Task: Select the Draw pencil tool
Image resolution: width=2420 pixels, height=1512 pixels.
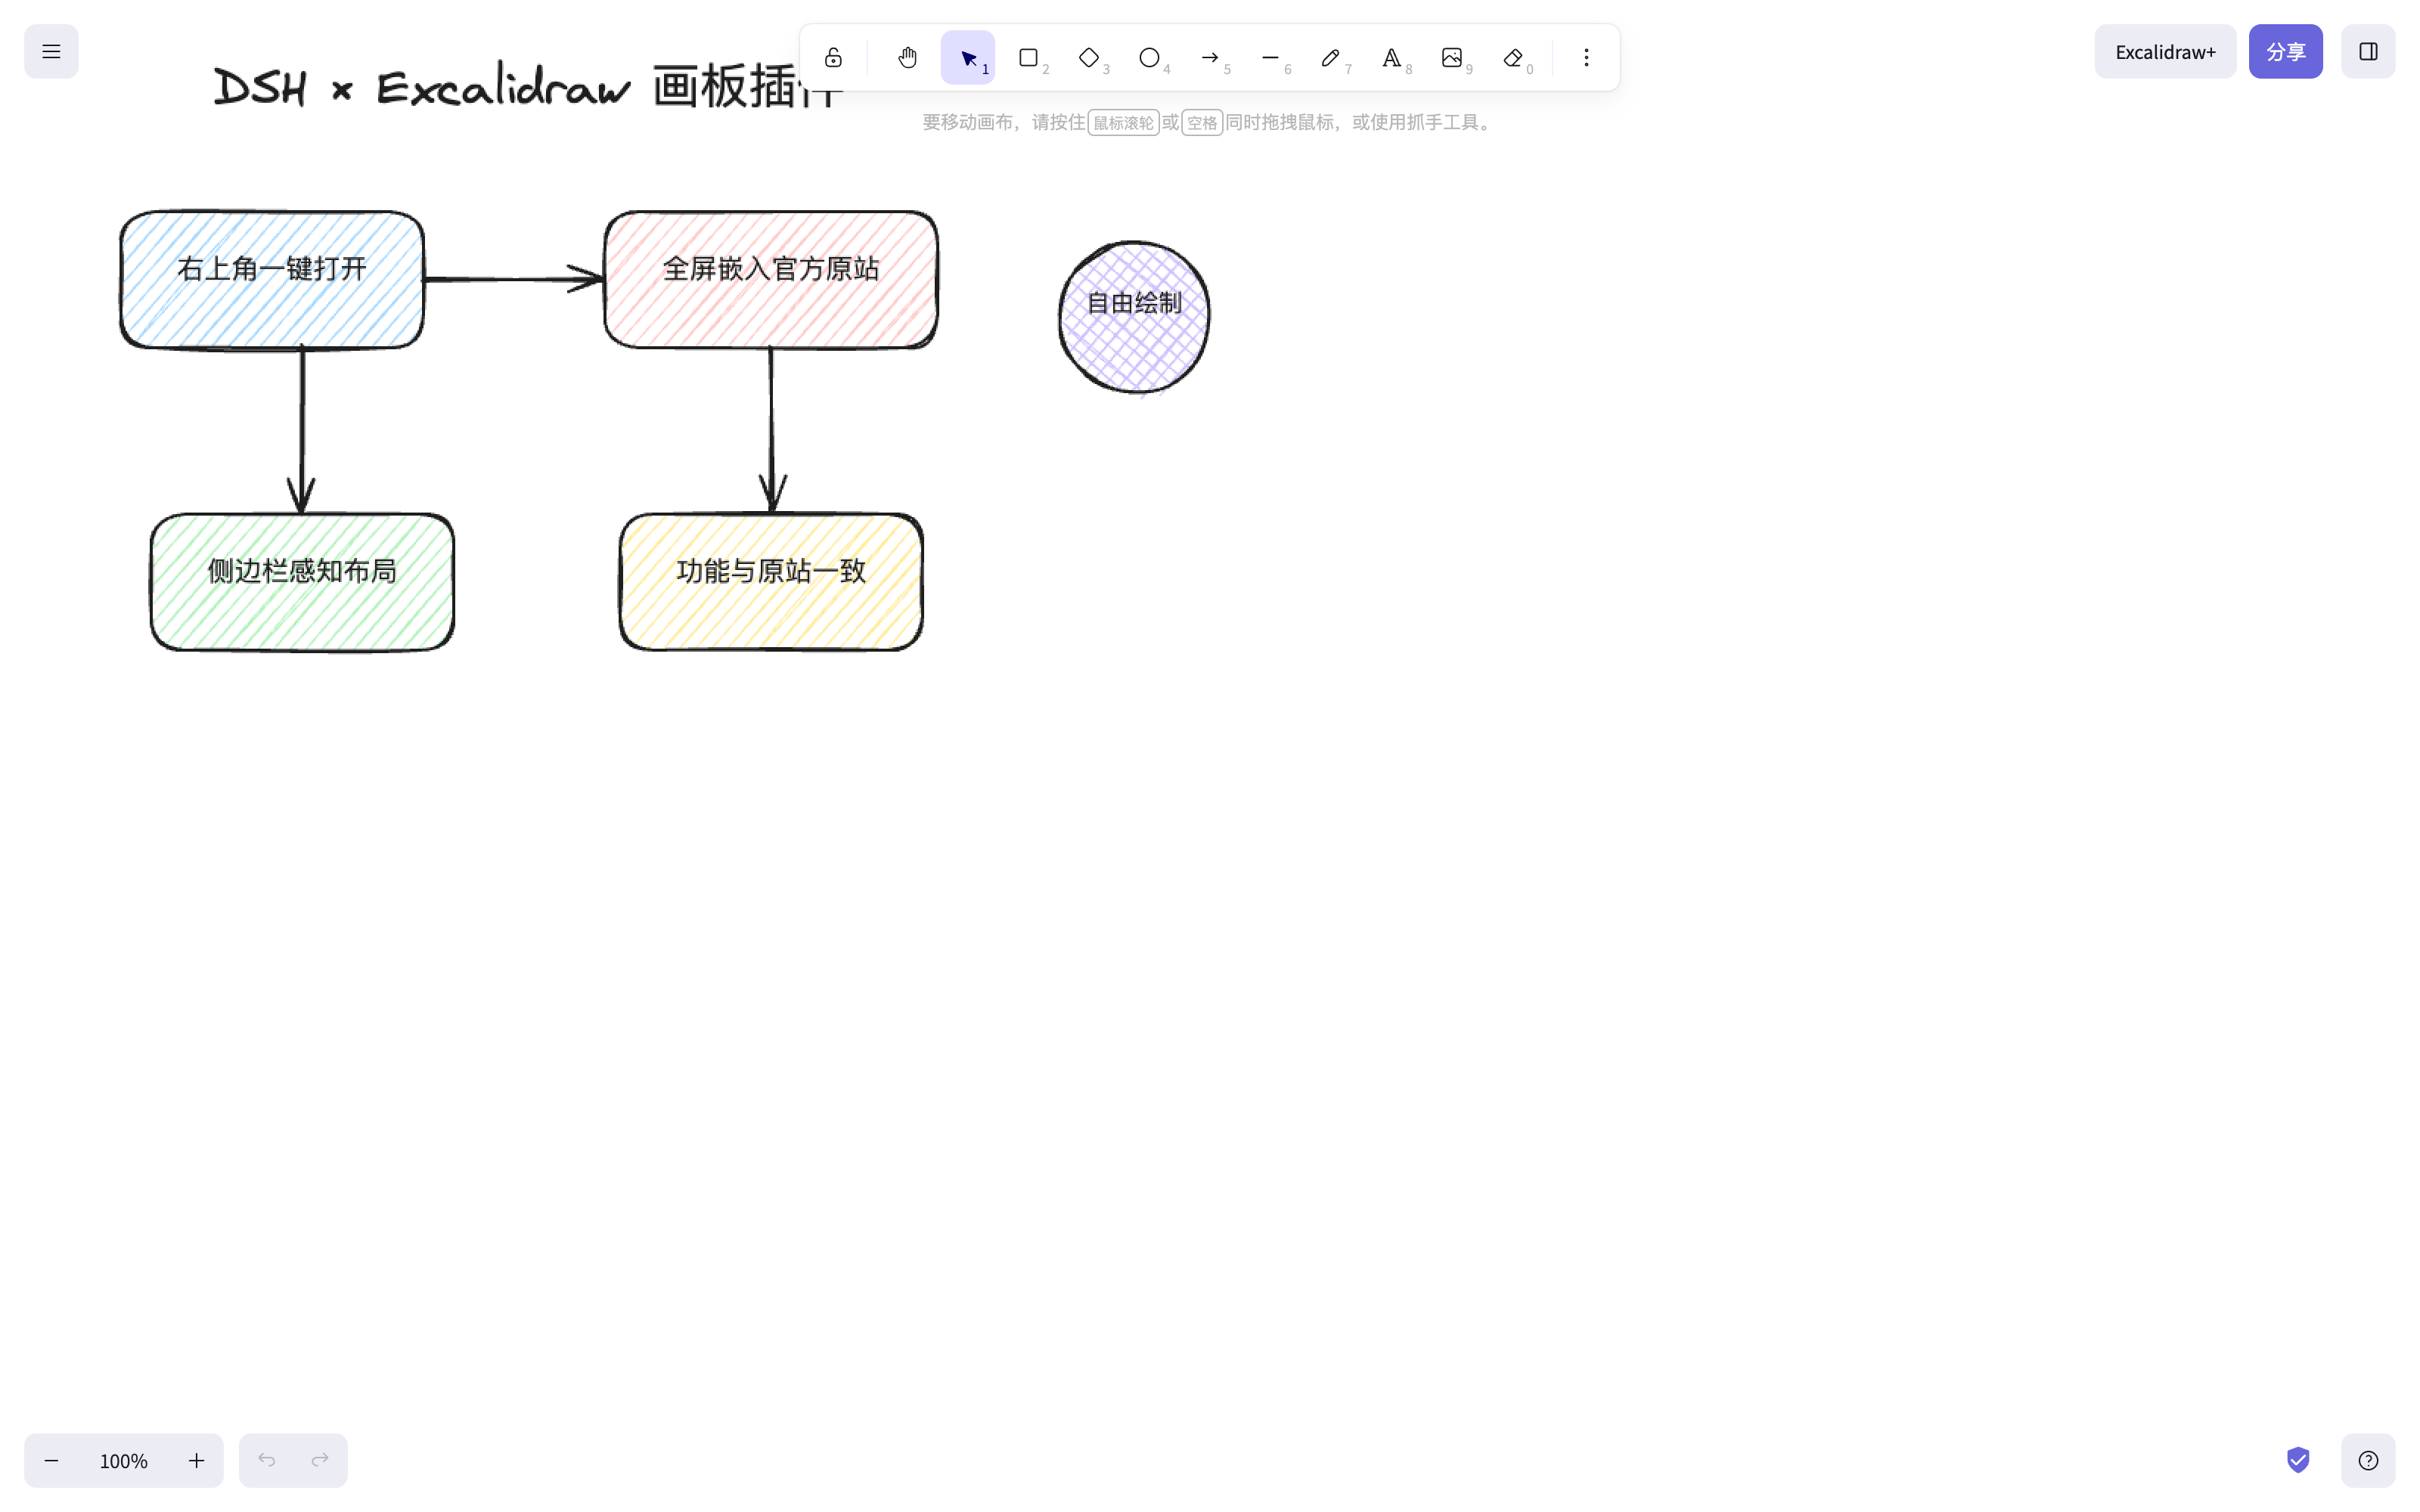Action: click(1331, 58)
